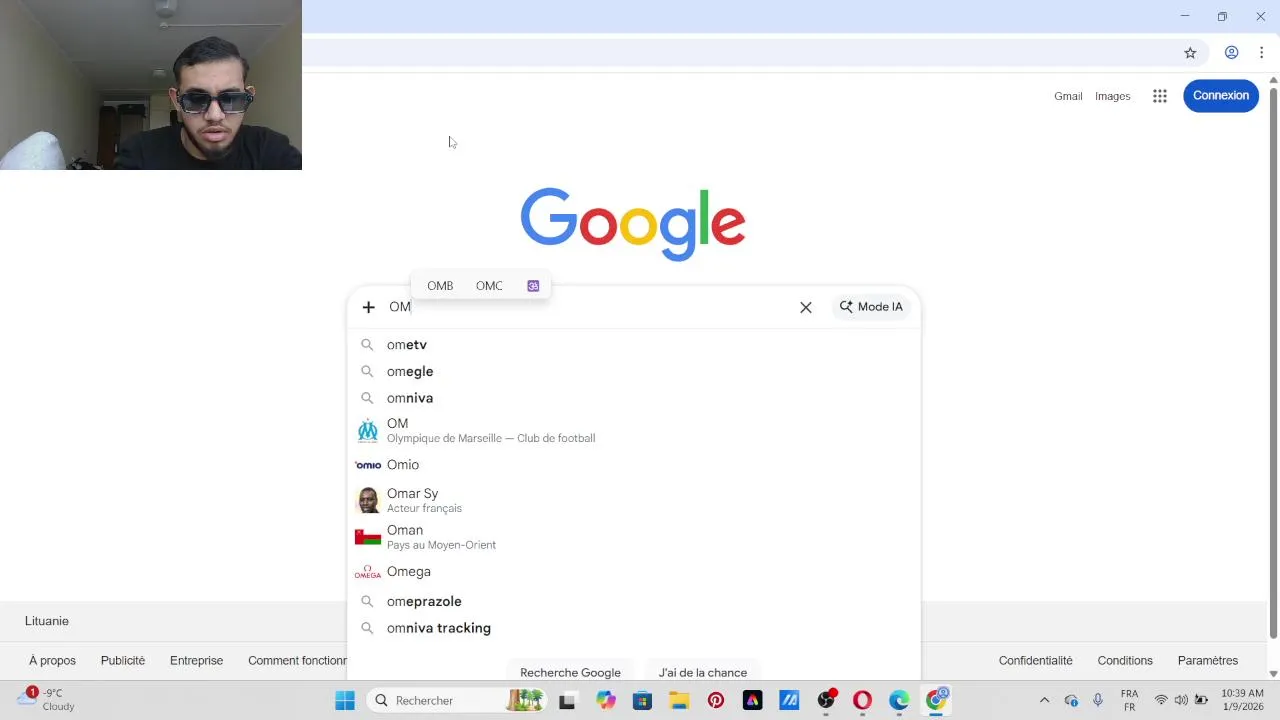1280x720 pixels.
Task: Click the Omio logo icon
Action: 368,465
